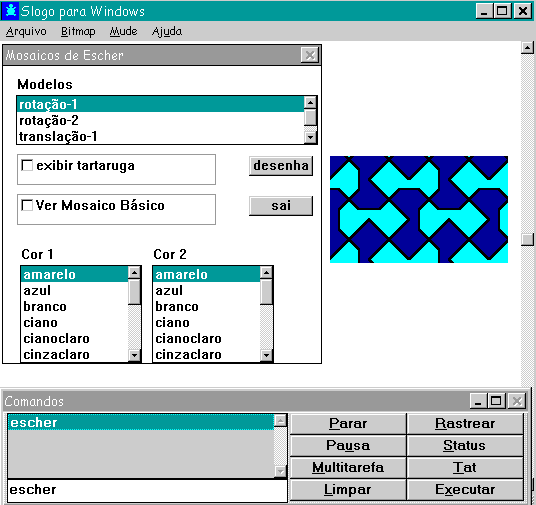Screen dimensions: 536x505
Task: Close the Mosaicos de Escher dialog
Action: pyautogui.click(x=310, y=55)
